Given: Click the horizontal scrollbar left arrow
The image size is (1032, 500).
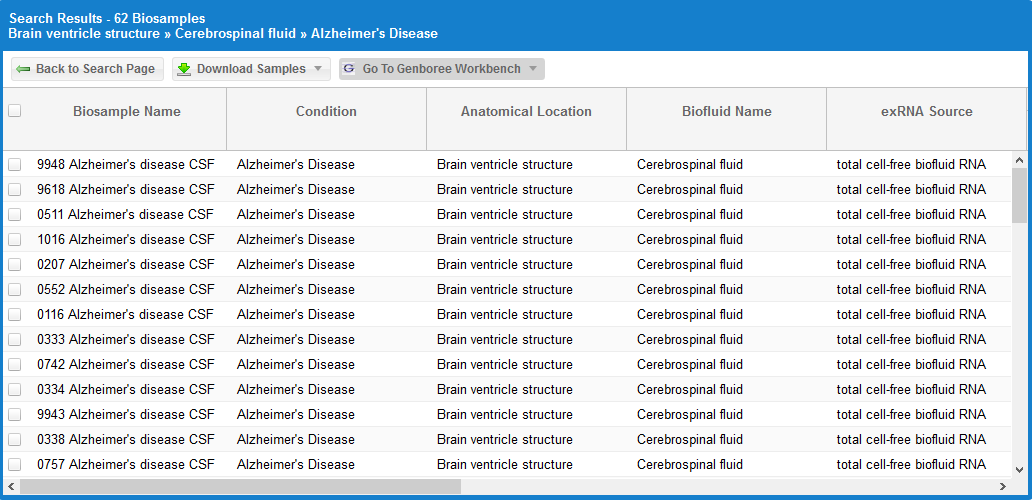Looking at the screenshot, I should point(11,486).
